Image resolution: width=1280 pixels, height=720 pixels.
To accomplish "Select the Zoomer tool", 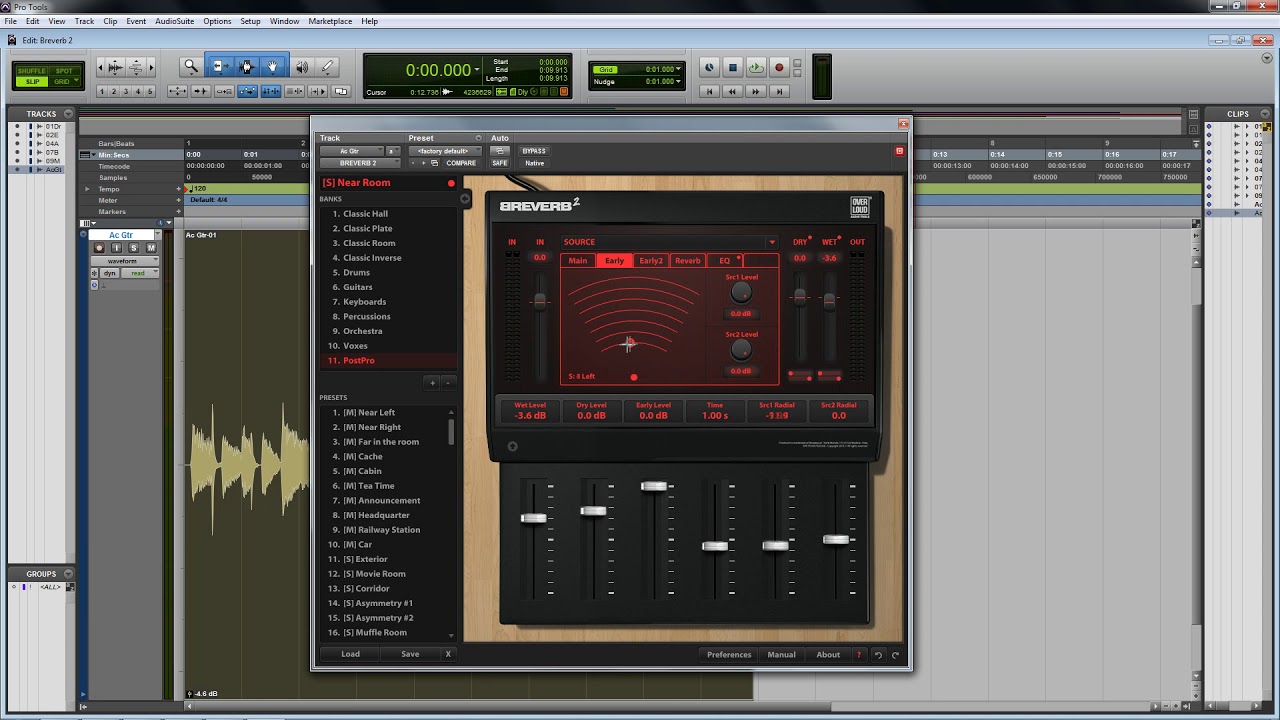I will (x=191, y=67).
